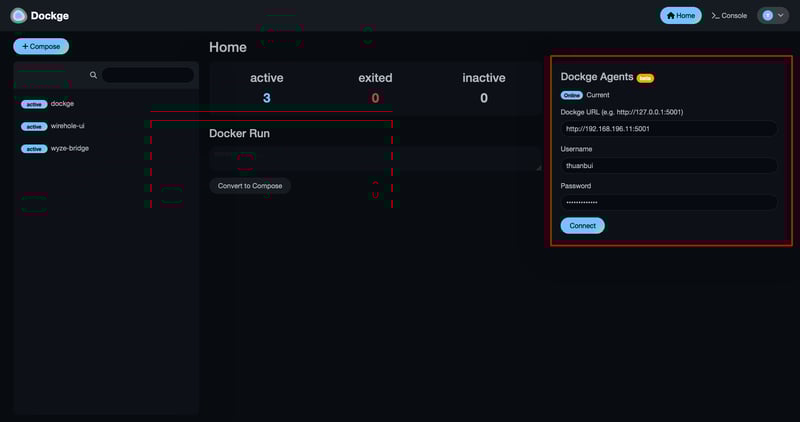
Task: Click the Online status badge
Action: click(571, 95)
